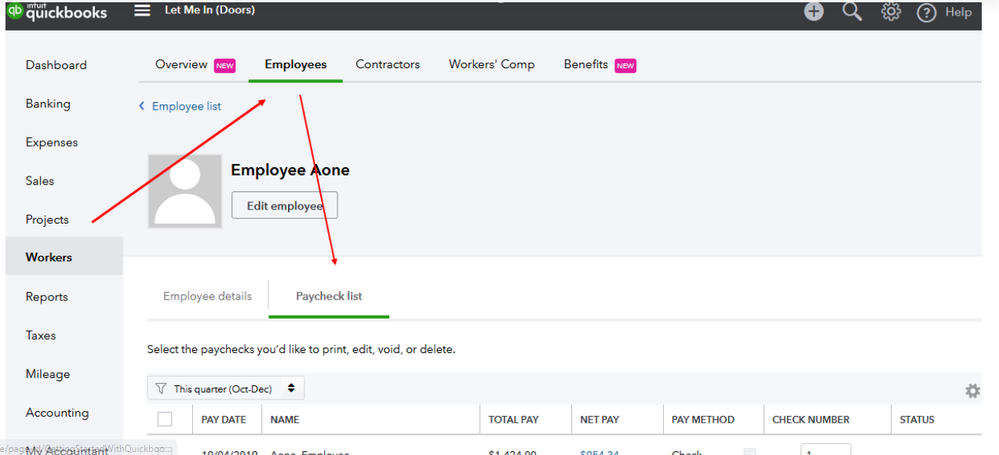Viewport: 999px width, 455px height.
Task: Open This quarter (Oct-Dec) filter dropdown
Action: [x=226, y=388]
